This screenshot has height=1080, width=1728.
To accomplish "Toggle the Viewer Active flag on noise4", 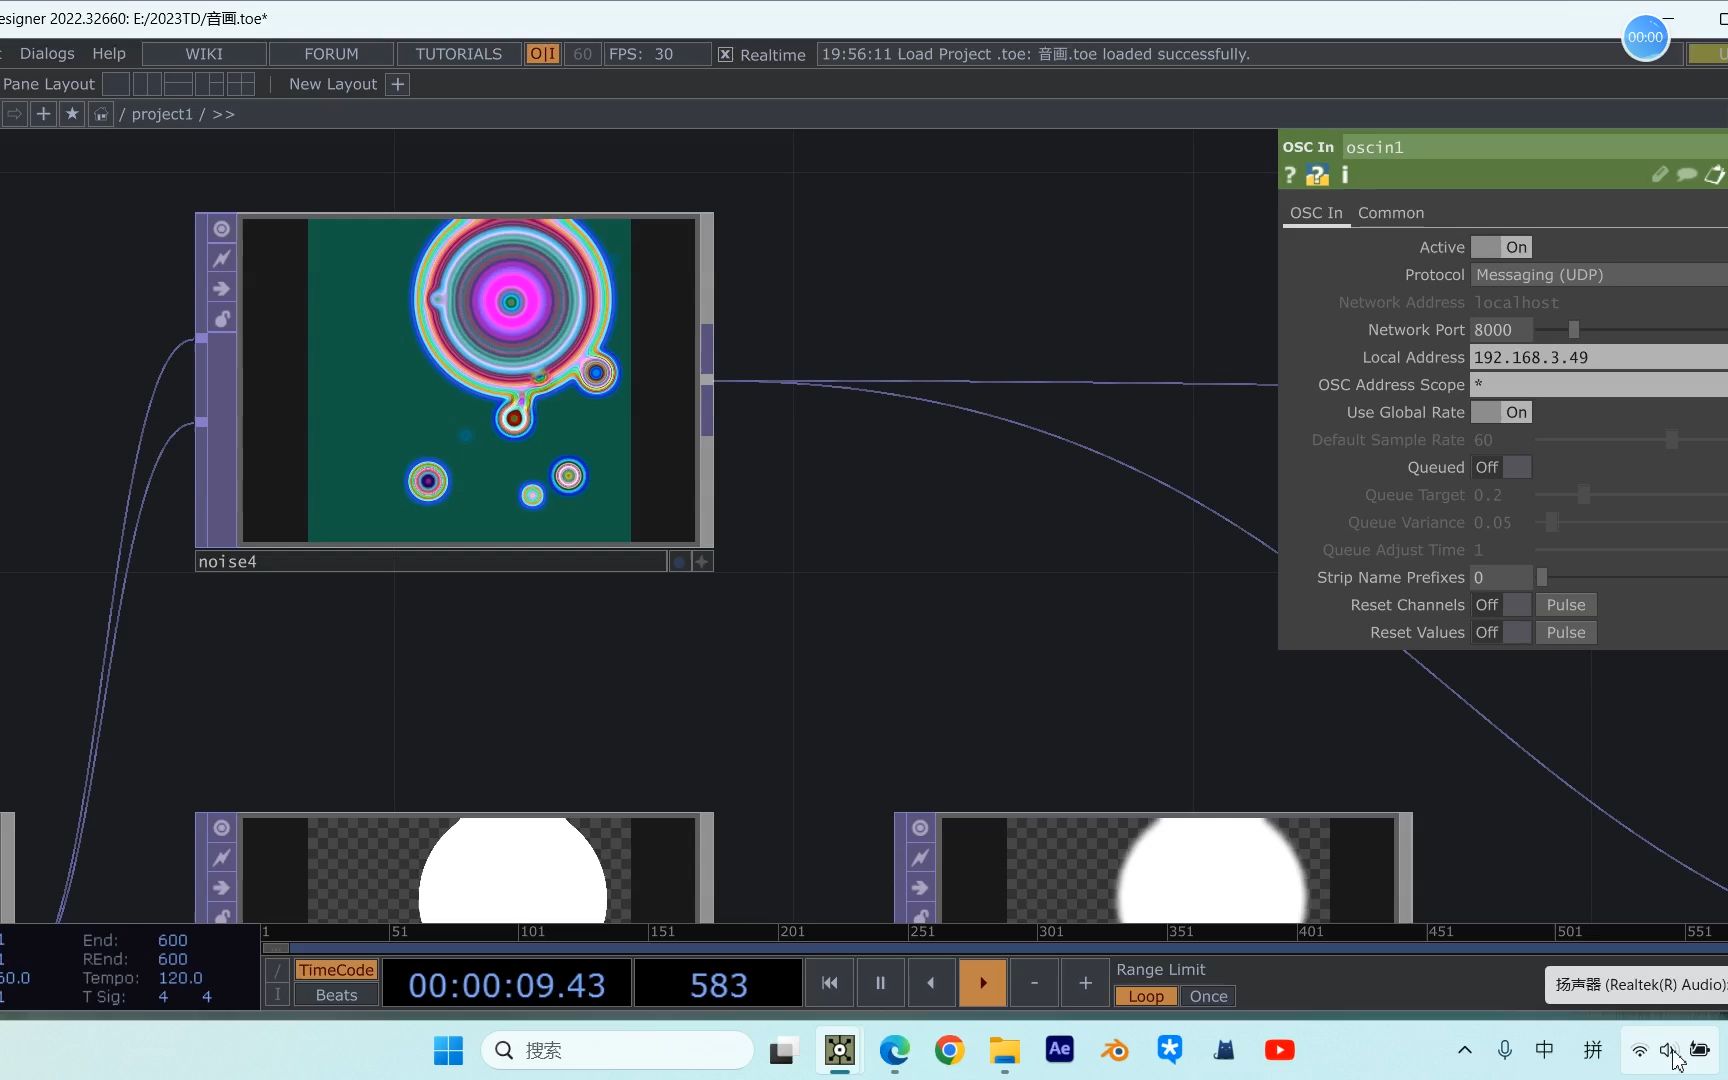I will [222, 228].
